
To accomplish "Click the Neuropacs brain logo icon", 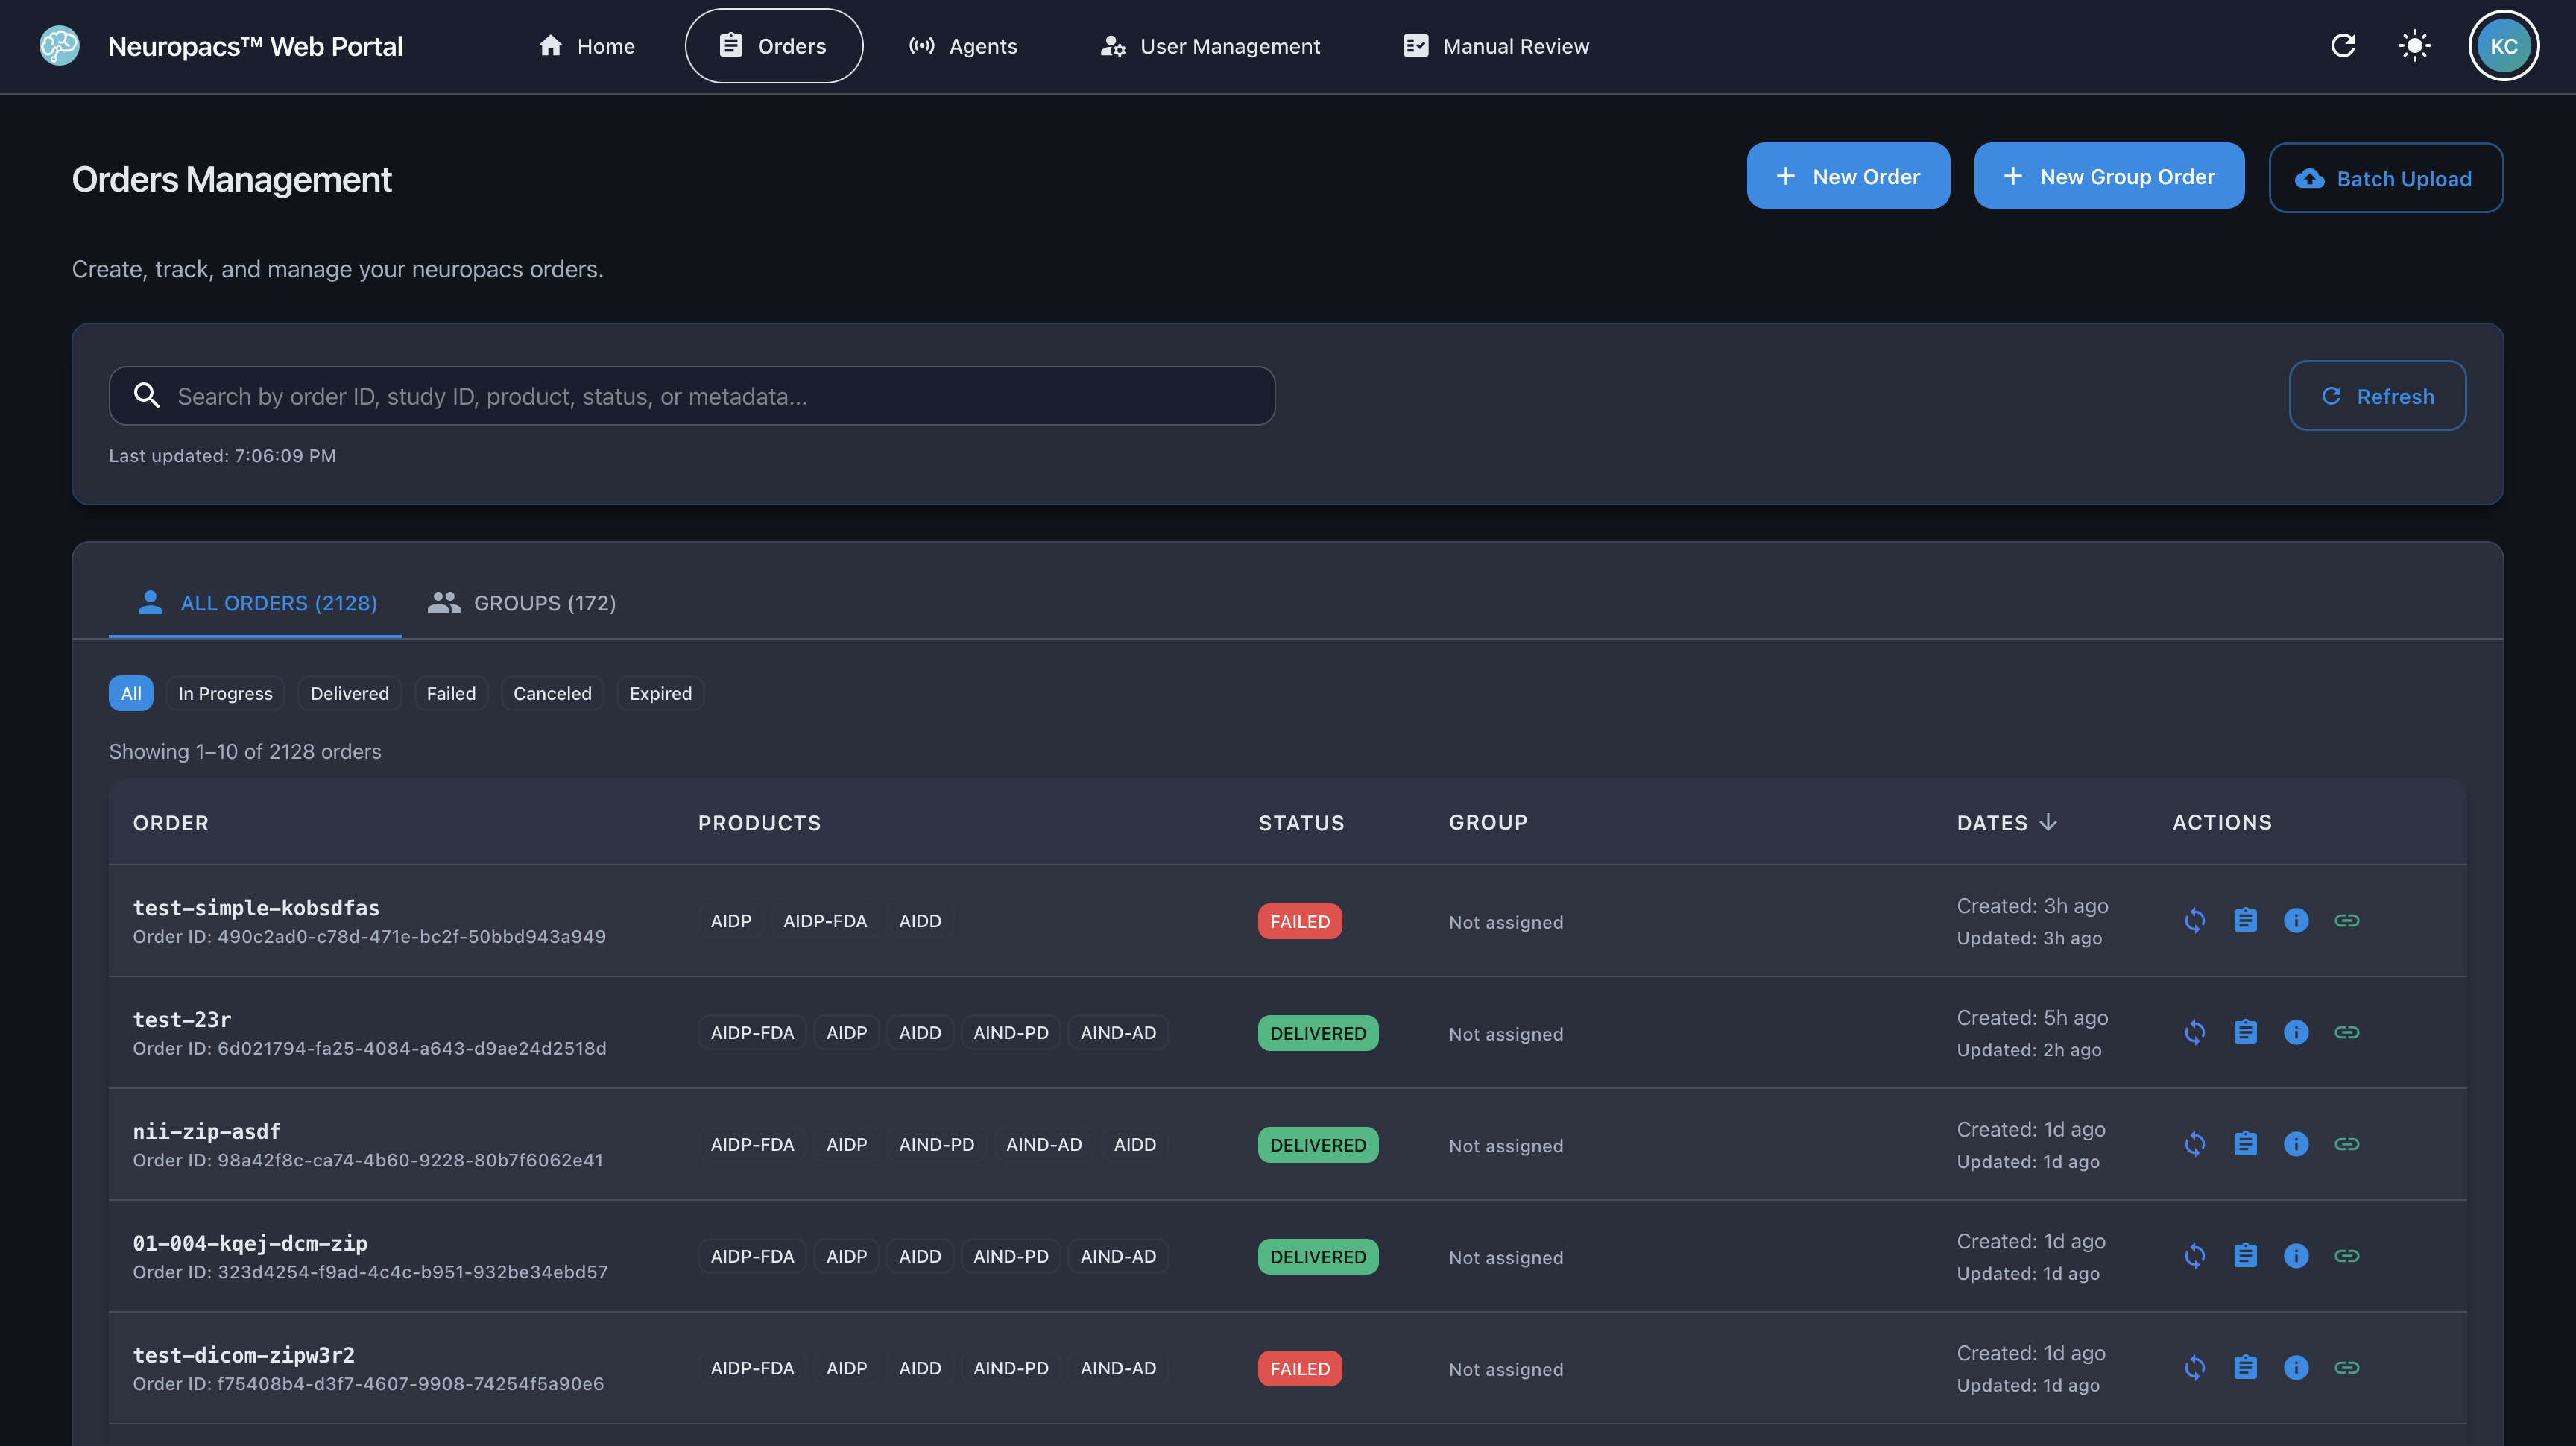I will pyautogui.click(x=59, y=46).
